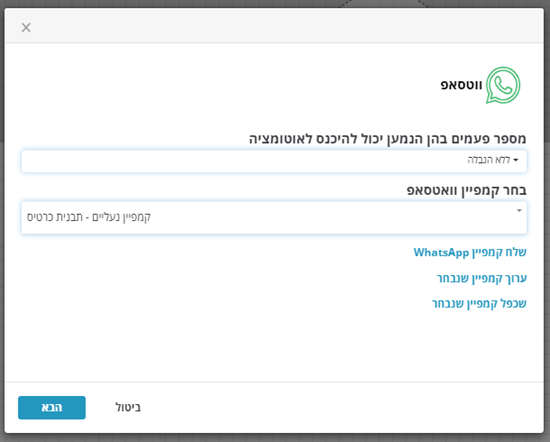This screenshot has height=442, width=550.
Task: Proceed with the blue הבא button
Action: (x=52, y=408)
